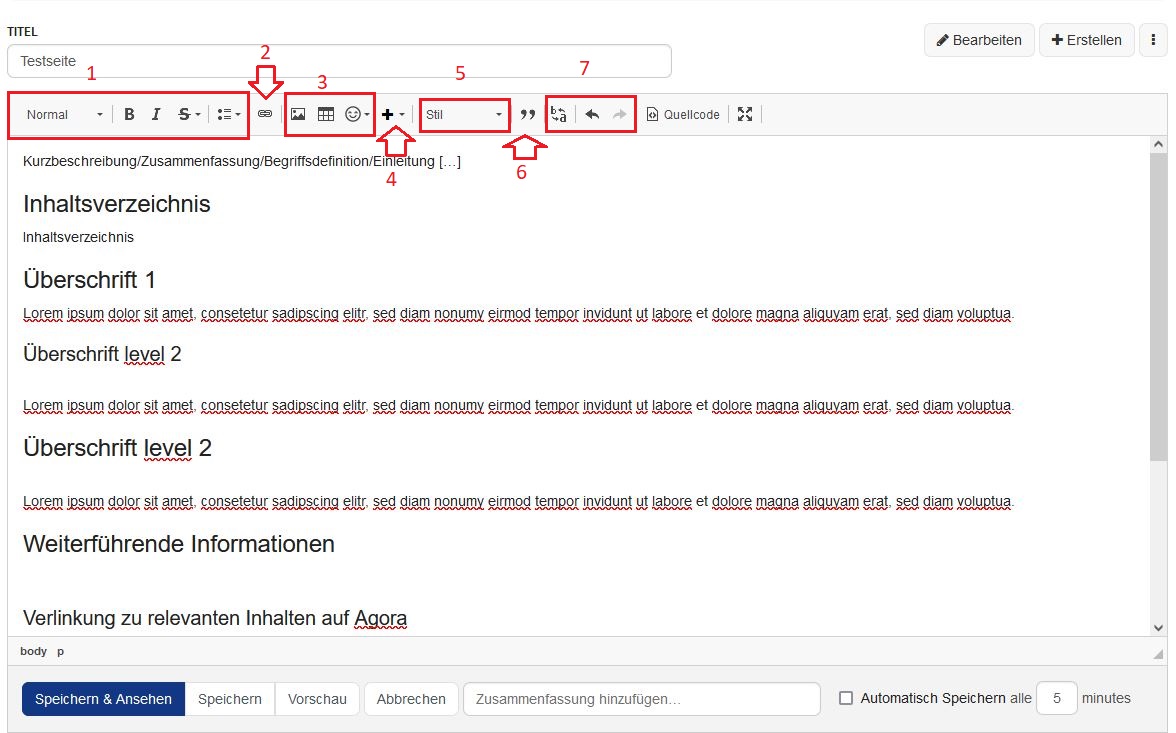
Task: Click the editor scrollbar down arrow
Action: (x=1158, y=628)
